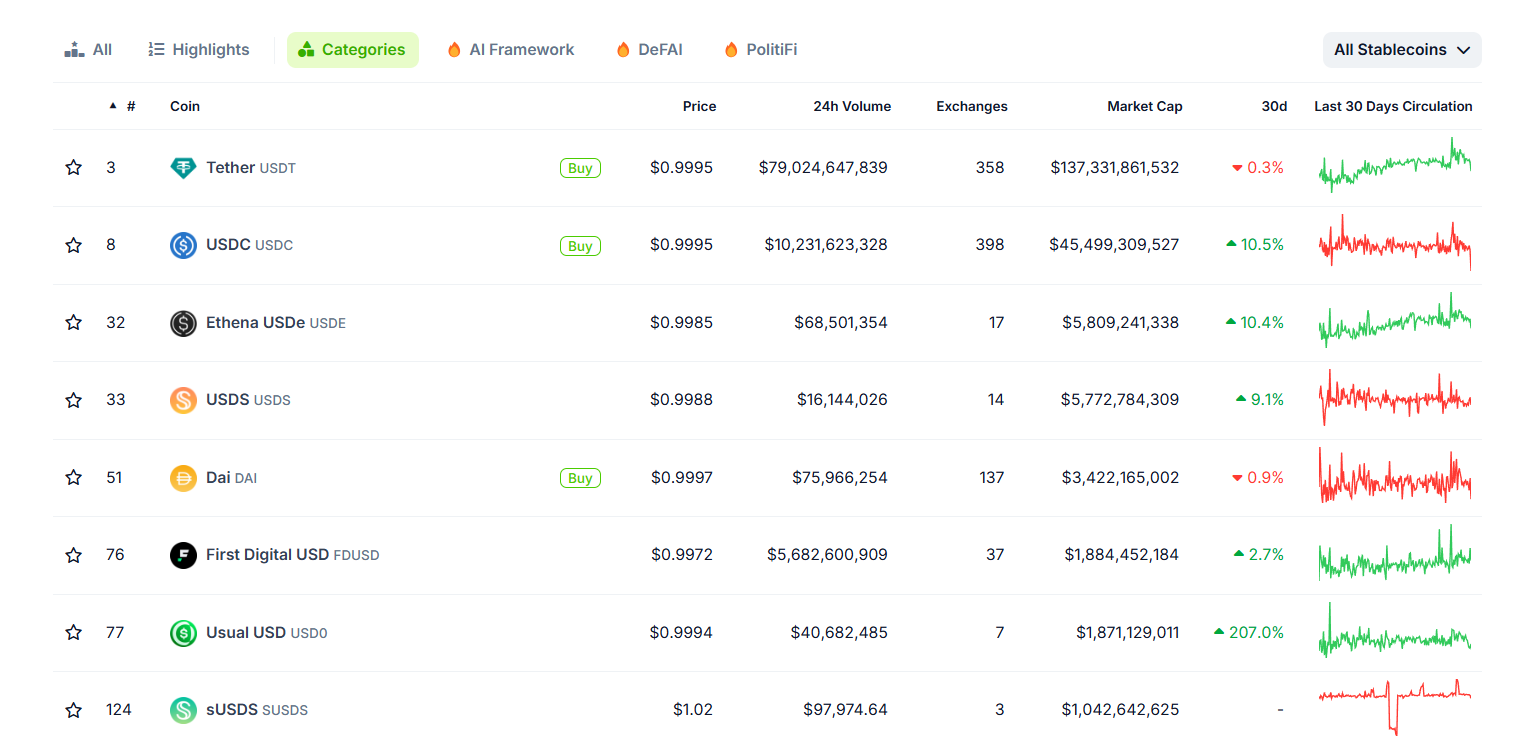
Task: Toggle the star for USDC row
Action: click(73, 245)
